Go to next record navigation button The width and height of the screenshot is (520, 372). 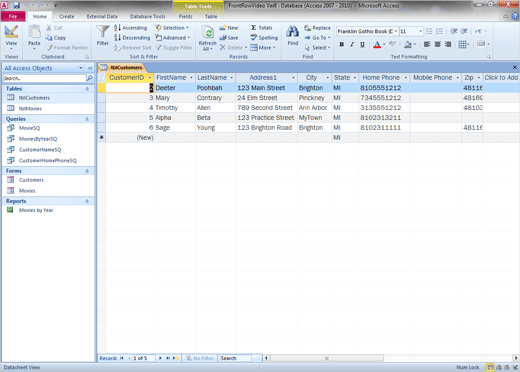pos(160,358)
